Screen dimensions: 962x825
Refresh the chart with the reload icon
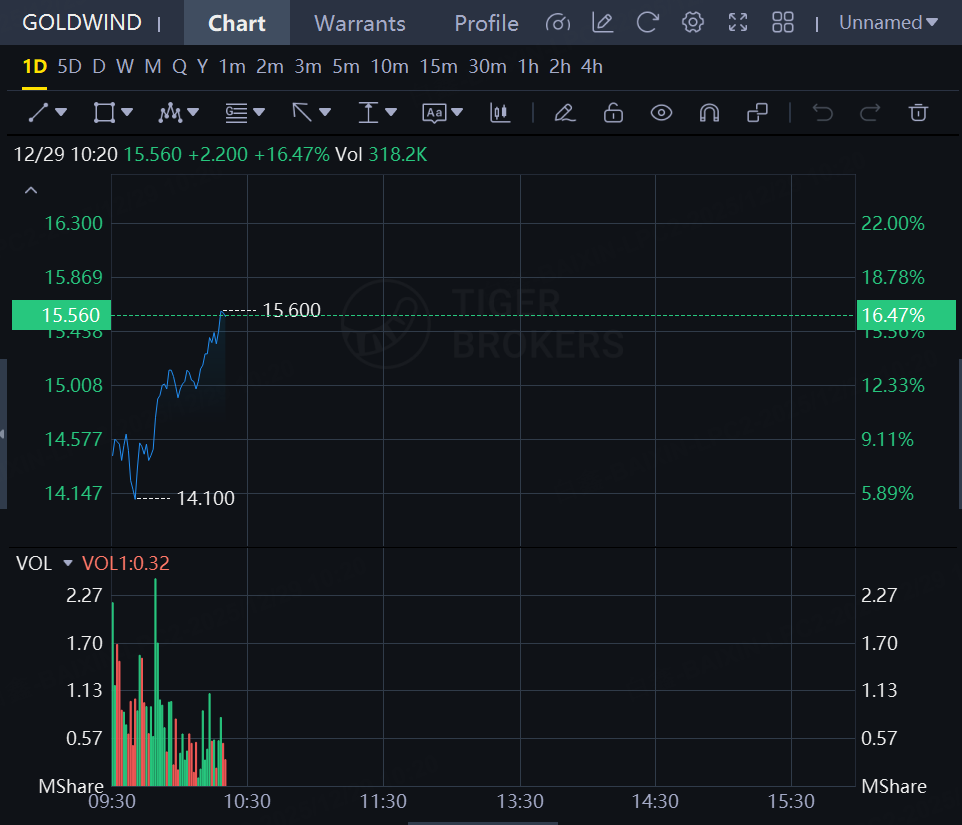tap(648, 23)
